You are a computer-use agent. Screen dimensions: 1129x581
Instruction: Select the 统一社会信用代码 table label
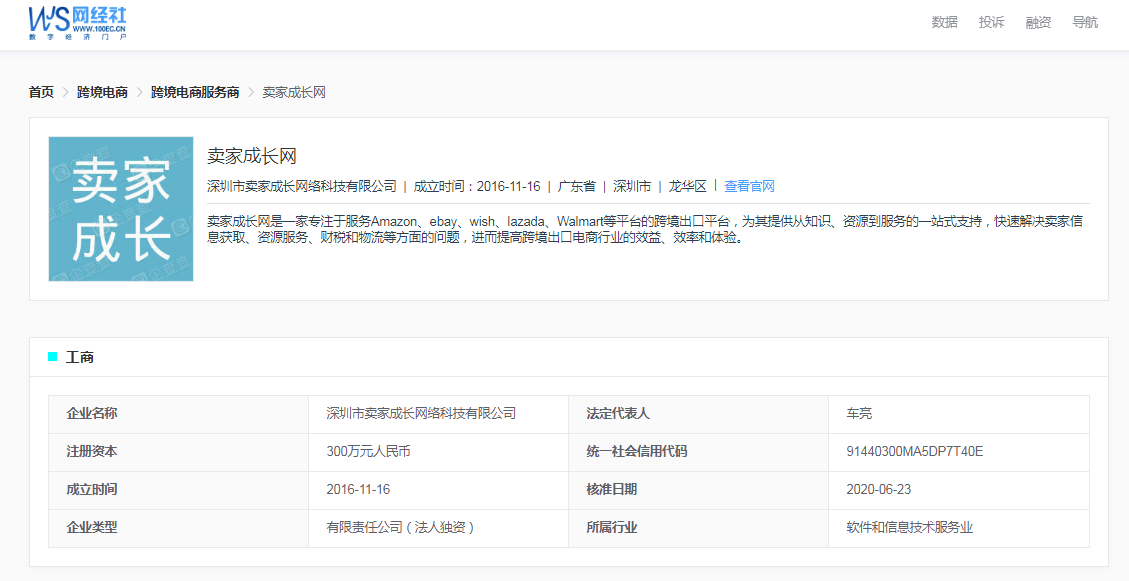(637, 451)
